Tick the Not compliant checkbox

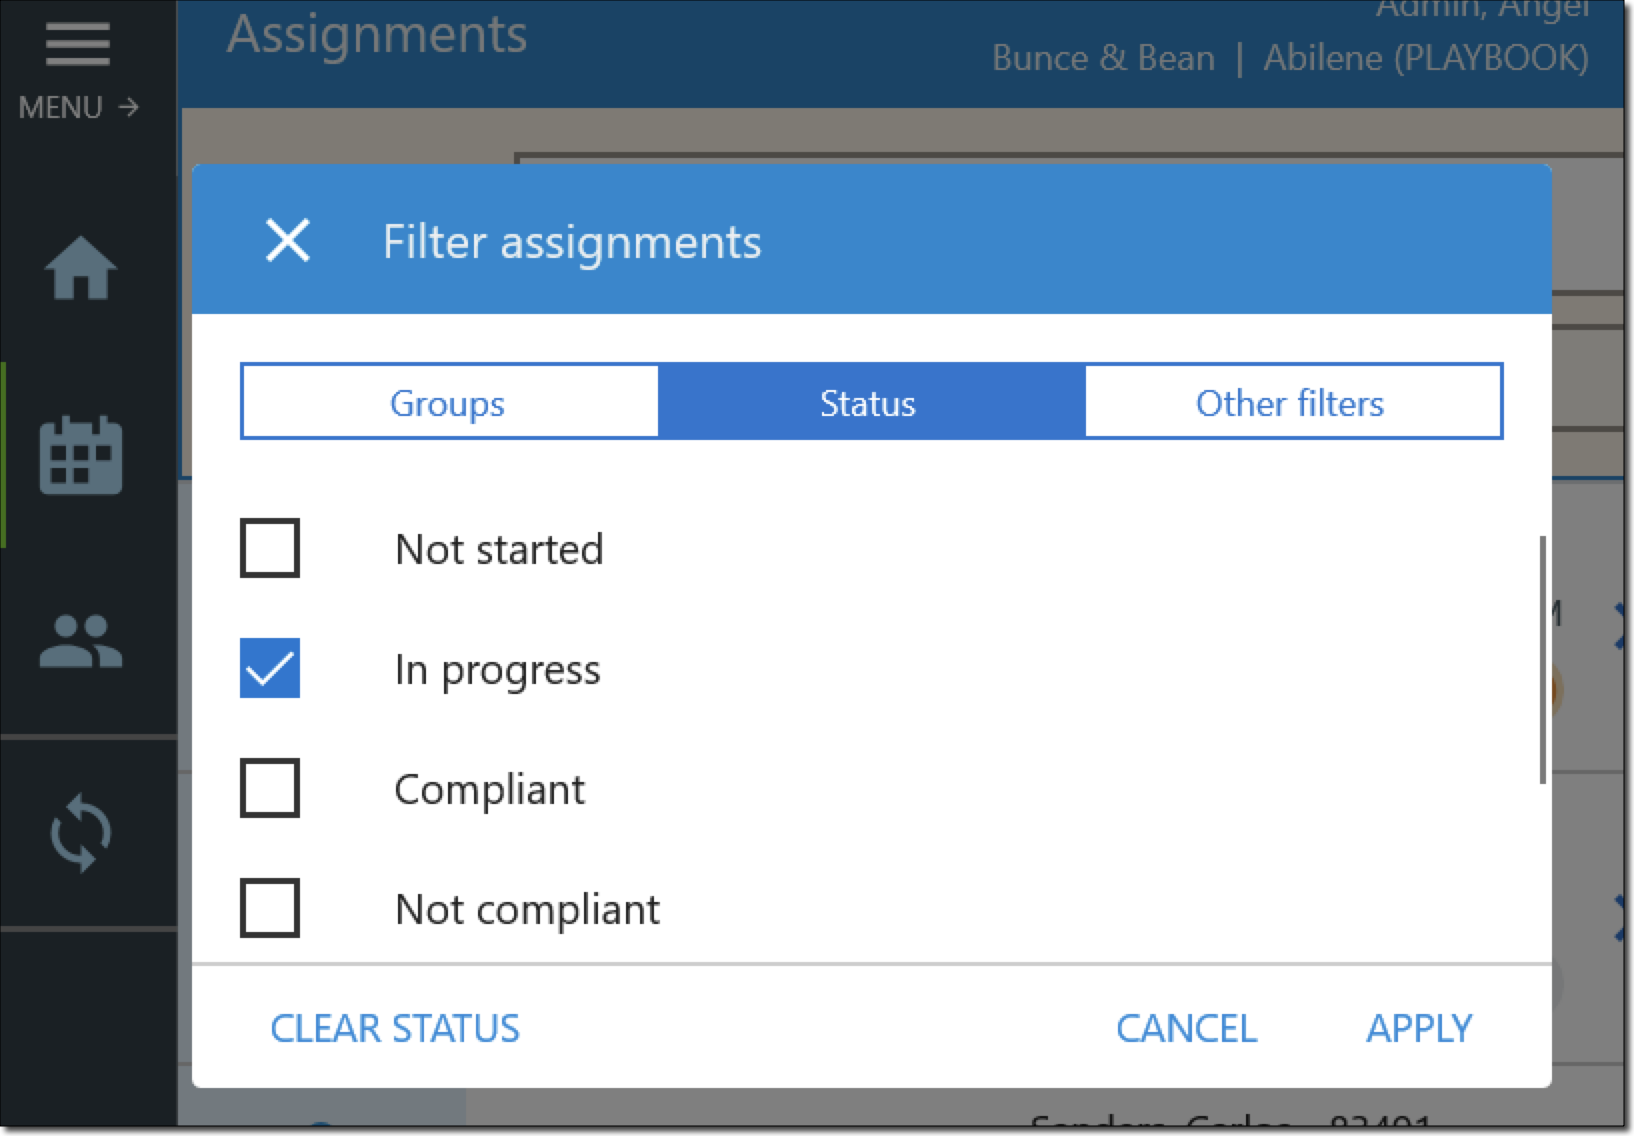[x=270, y=908]
